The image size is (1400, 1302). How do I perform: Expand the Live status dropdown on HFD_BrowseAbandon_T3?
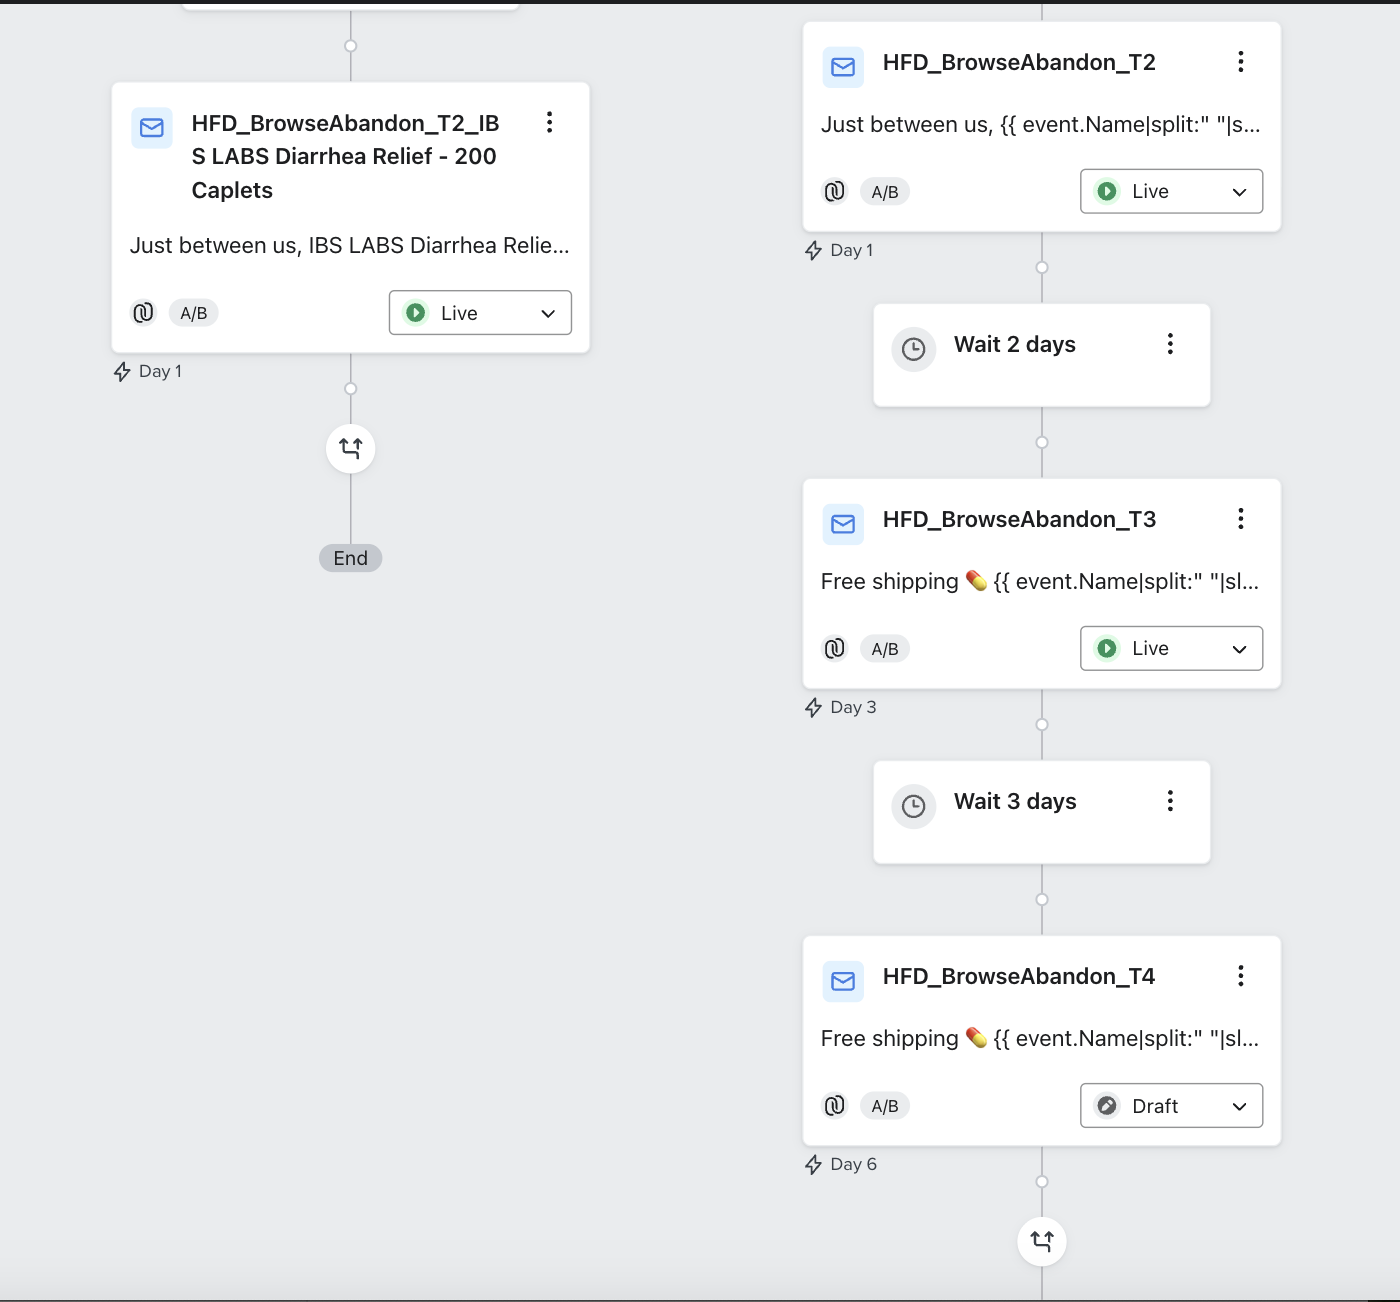pos(1171,648)
